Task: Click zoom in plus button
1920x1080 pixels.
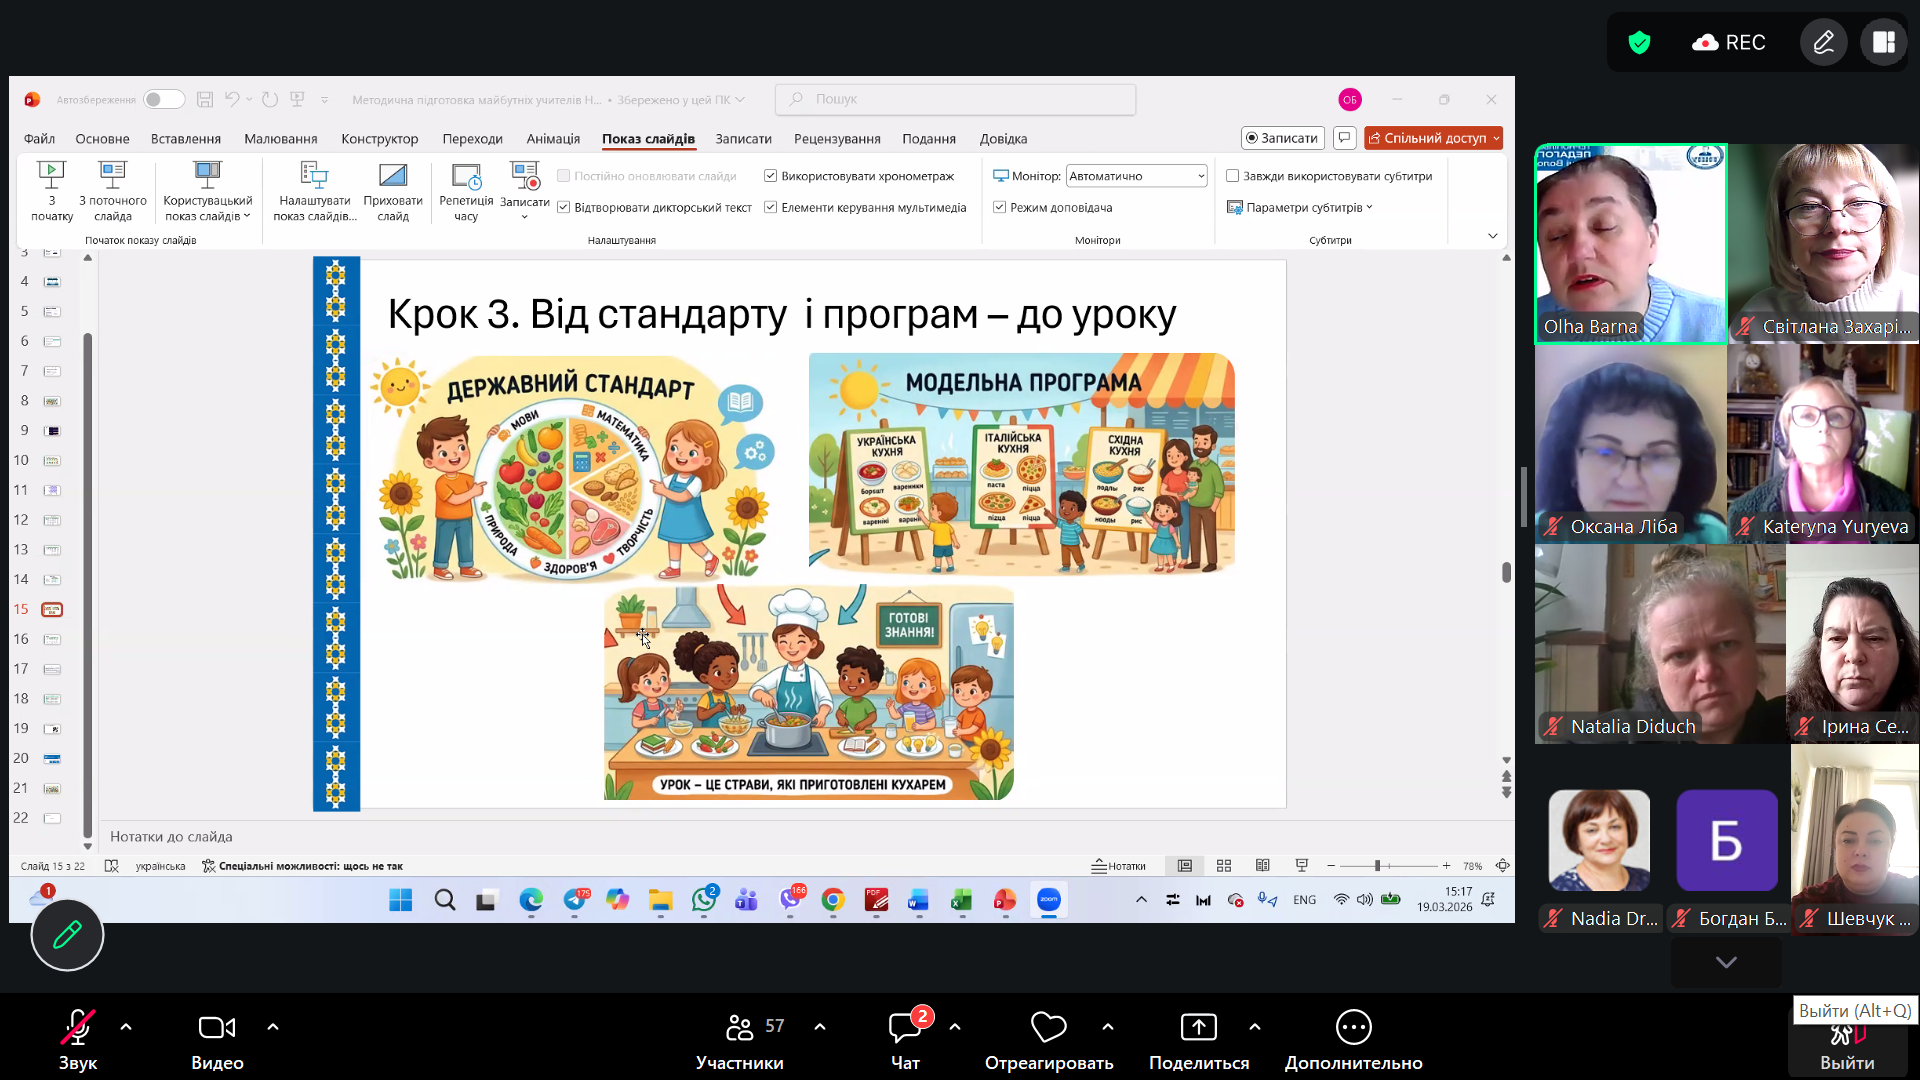Action: (1446, 866)
